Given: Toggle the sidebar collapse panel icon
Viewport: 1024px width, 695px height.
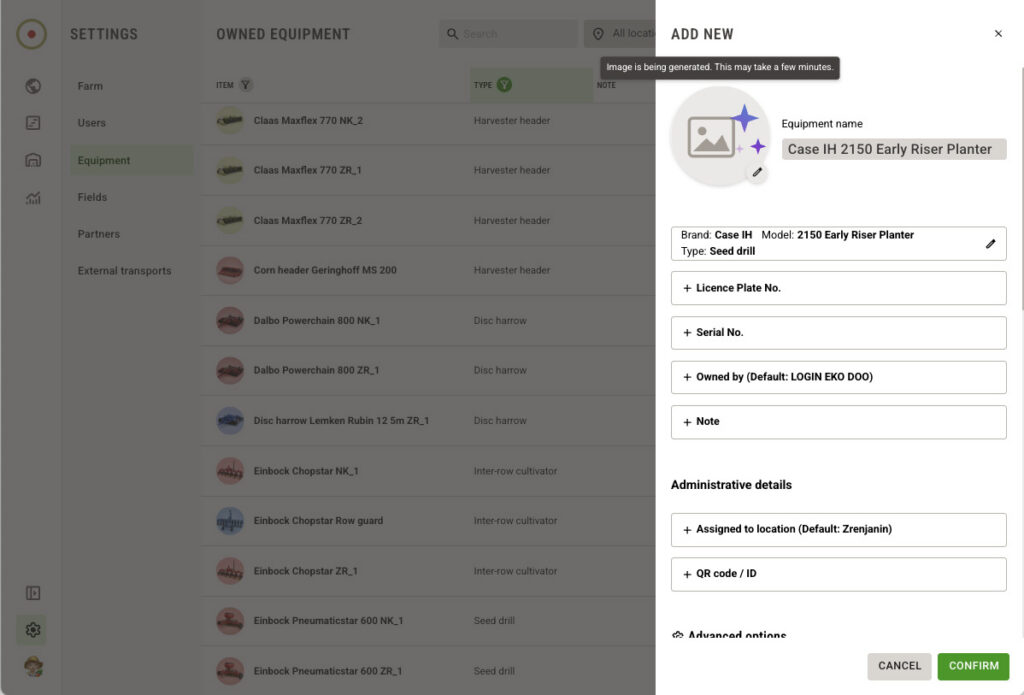Looking at the screenshot, I should [x=33, y=592].
